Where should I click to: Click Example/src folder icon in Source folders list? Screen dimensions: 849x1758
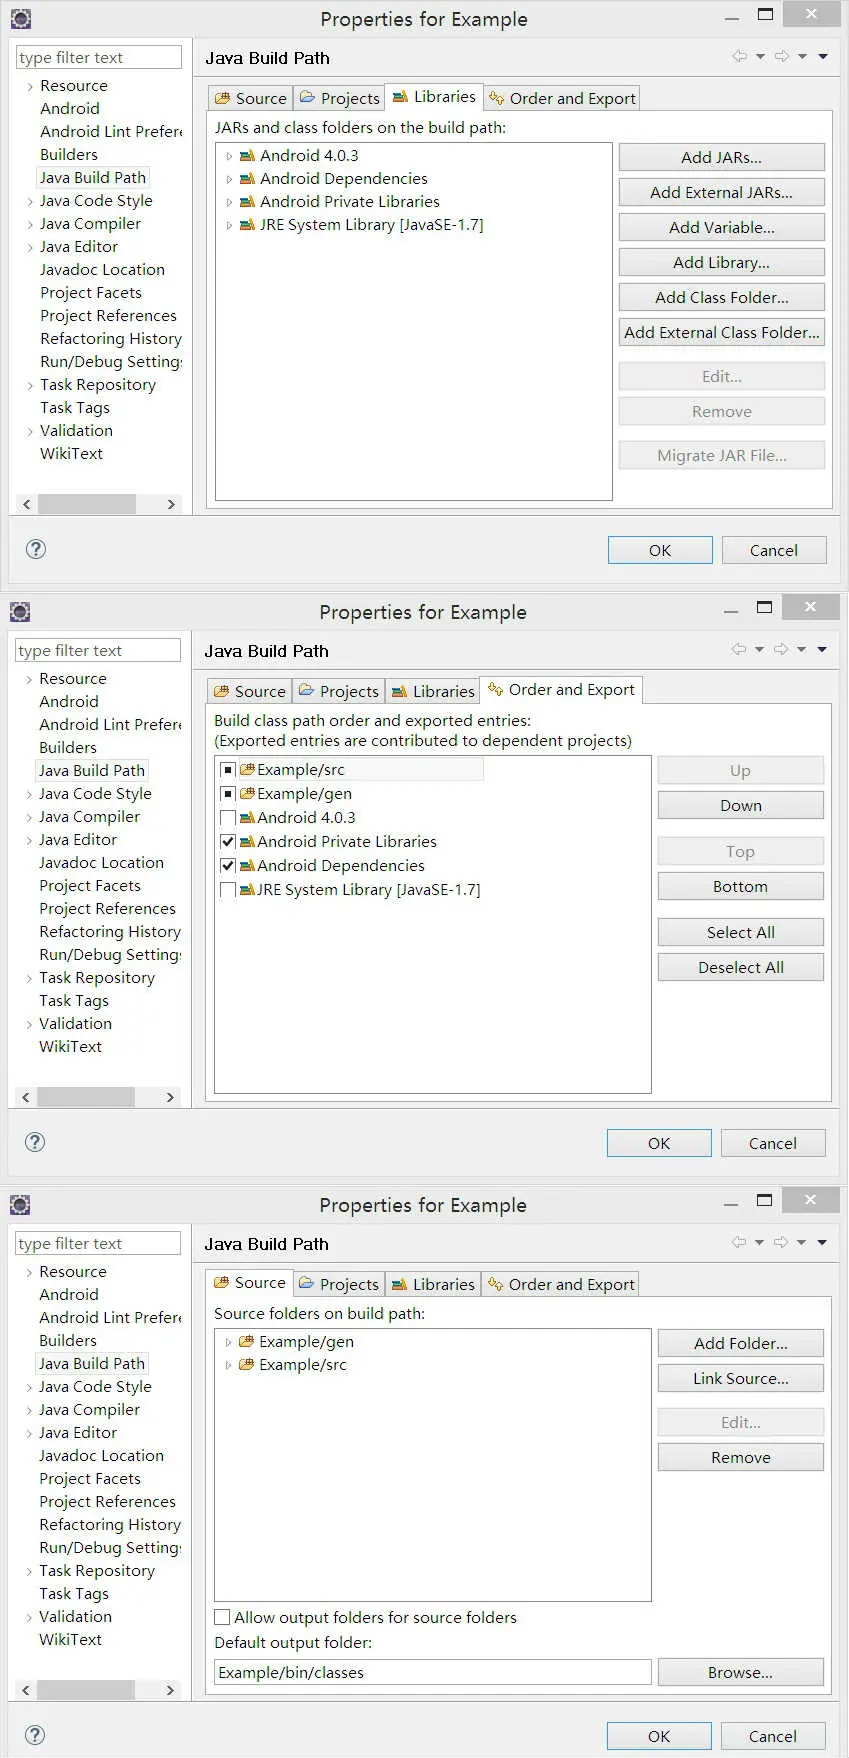point(246,1364)
